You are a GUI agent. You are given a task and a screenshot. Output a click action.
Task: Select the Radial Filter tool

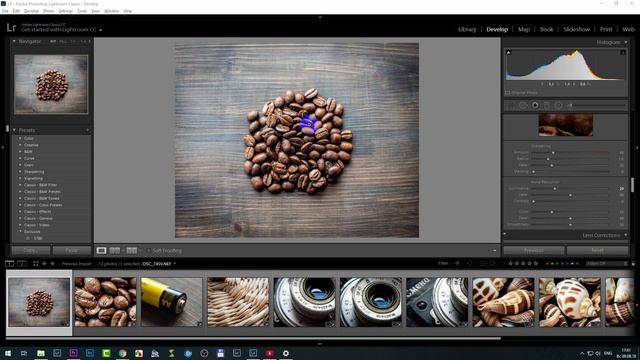tap(558, 105)
